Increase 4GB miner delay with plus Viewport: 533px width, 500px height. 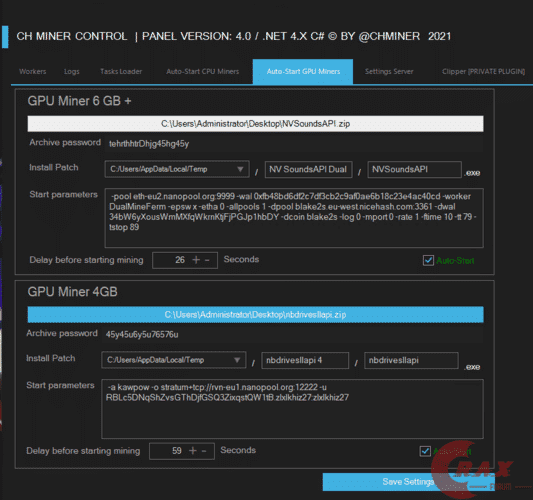193,451
